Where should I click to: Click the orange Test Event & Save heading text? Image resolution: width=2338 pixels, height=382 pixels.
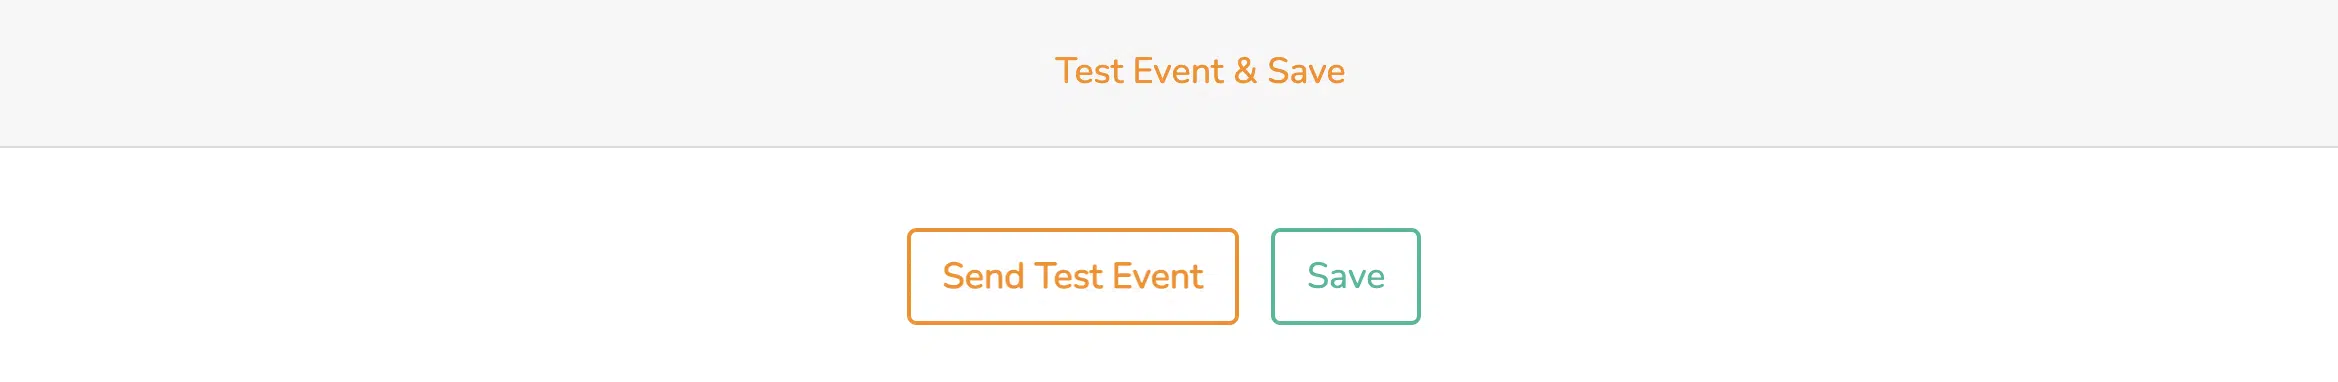[x=1199, y=71]
